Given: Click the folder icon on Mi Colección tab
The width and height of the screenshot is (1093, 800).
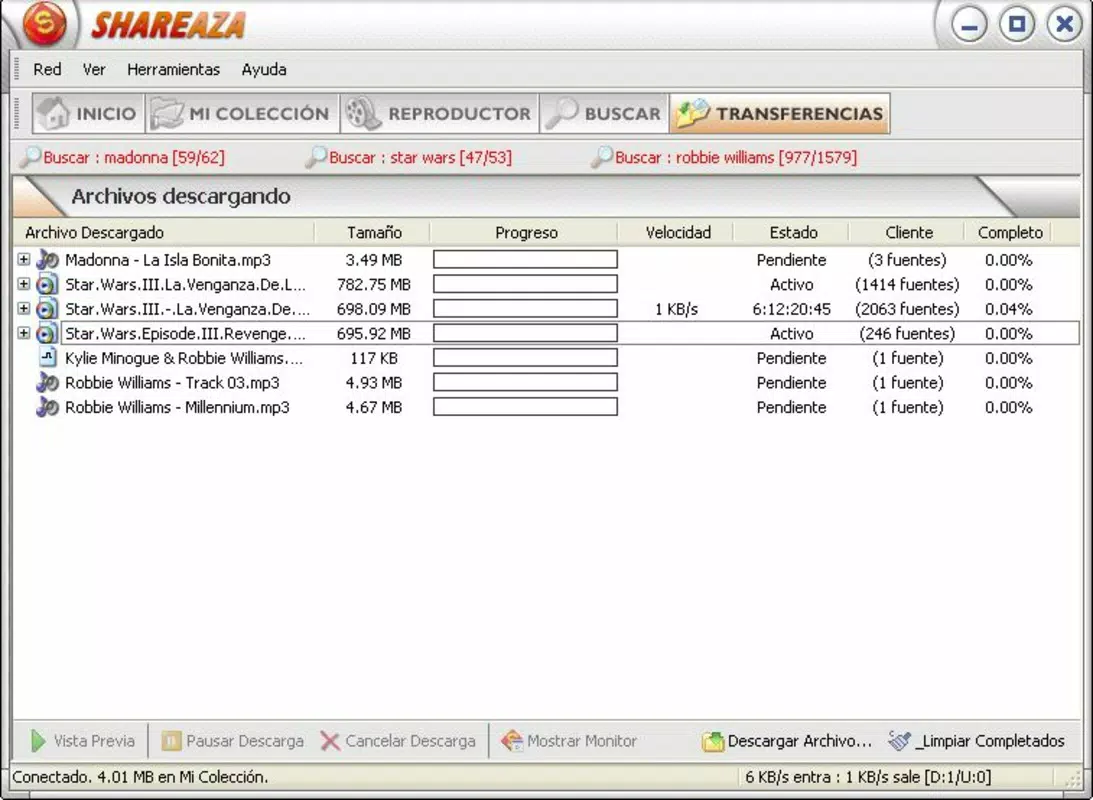Looking at the screenshot, I should [167, 113].
